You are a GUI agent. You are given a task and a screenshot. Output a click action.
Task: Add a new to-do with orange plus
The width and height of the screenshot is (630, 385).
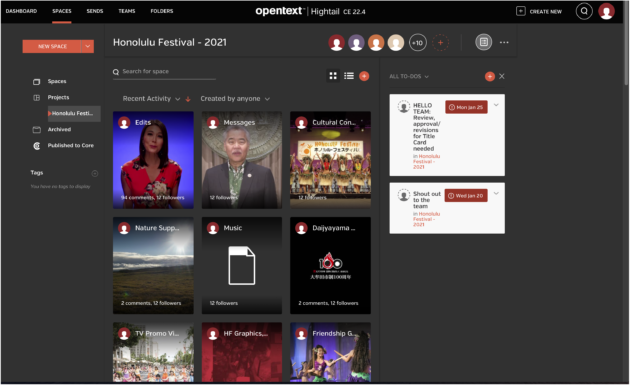pos(489,76)
